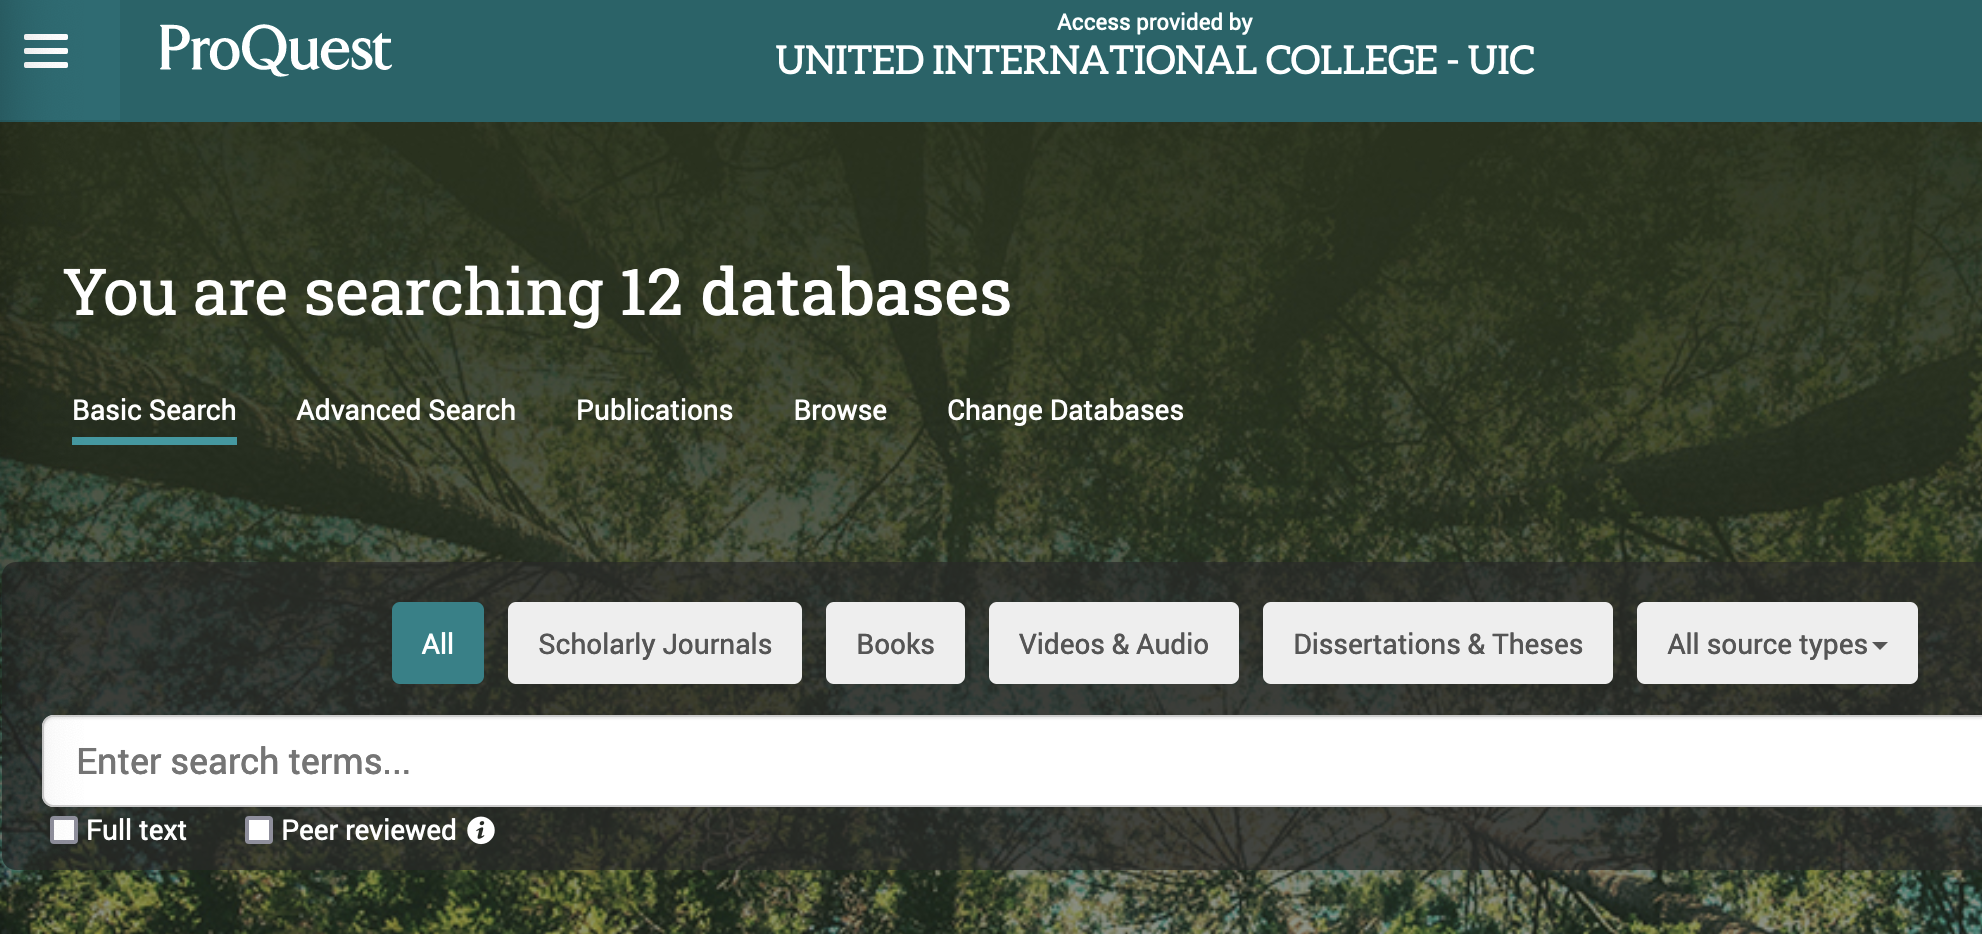Viewport: 1982px width, 934px height.
Task: Click the Change Databases link
Action: (x=1065, y=410)
